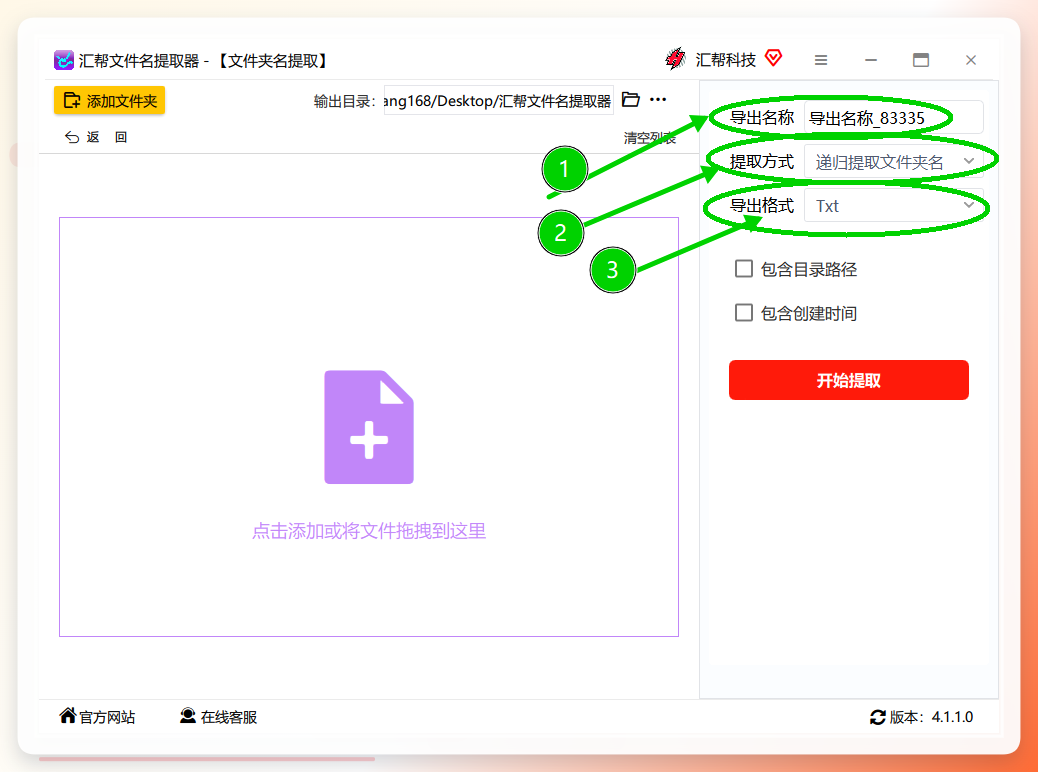Image resolution: width=1038 pixels, height=772 pixels.
Task: Click the 点击添加或将文件拖拽到这里 text
Action: point(369,531)
